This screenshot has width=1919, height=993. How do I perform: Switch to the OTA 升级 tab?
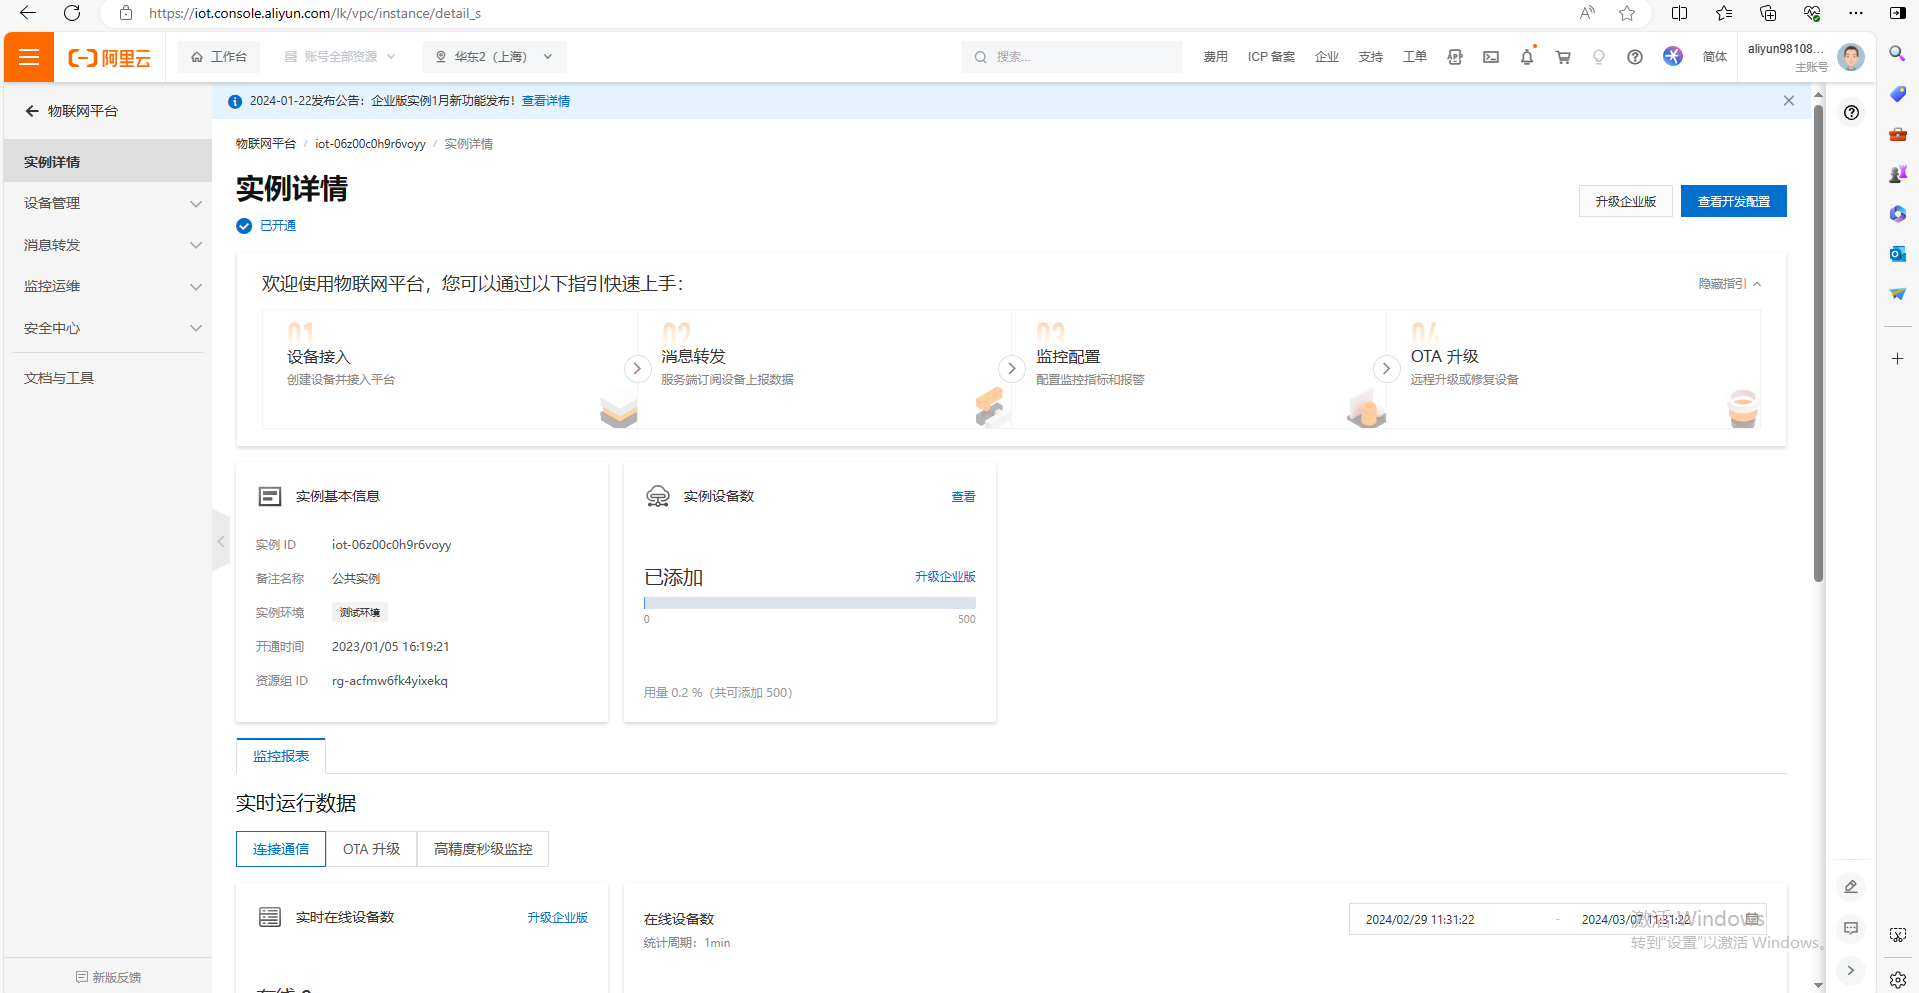[x=371, y=849]
